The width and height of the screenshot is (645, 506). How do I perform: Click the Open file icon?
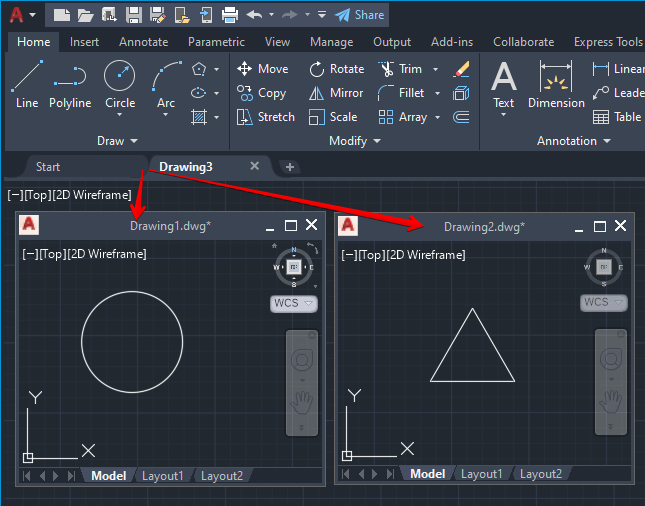(x=86, y=15)
